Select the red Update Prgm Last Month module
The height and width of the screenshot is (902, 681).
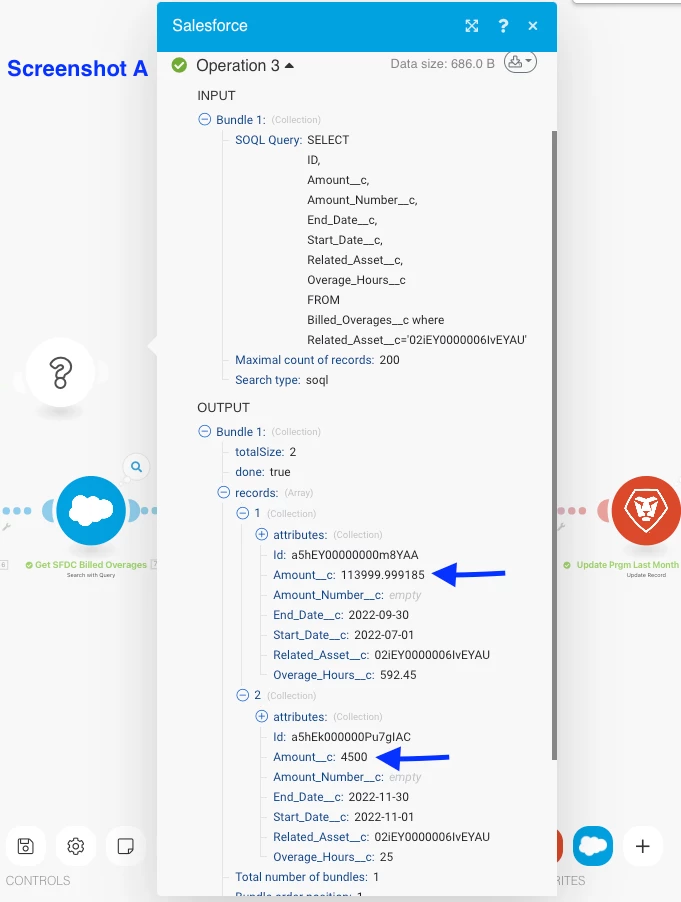646,510
